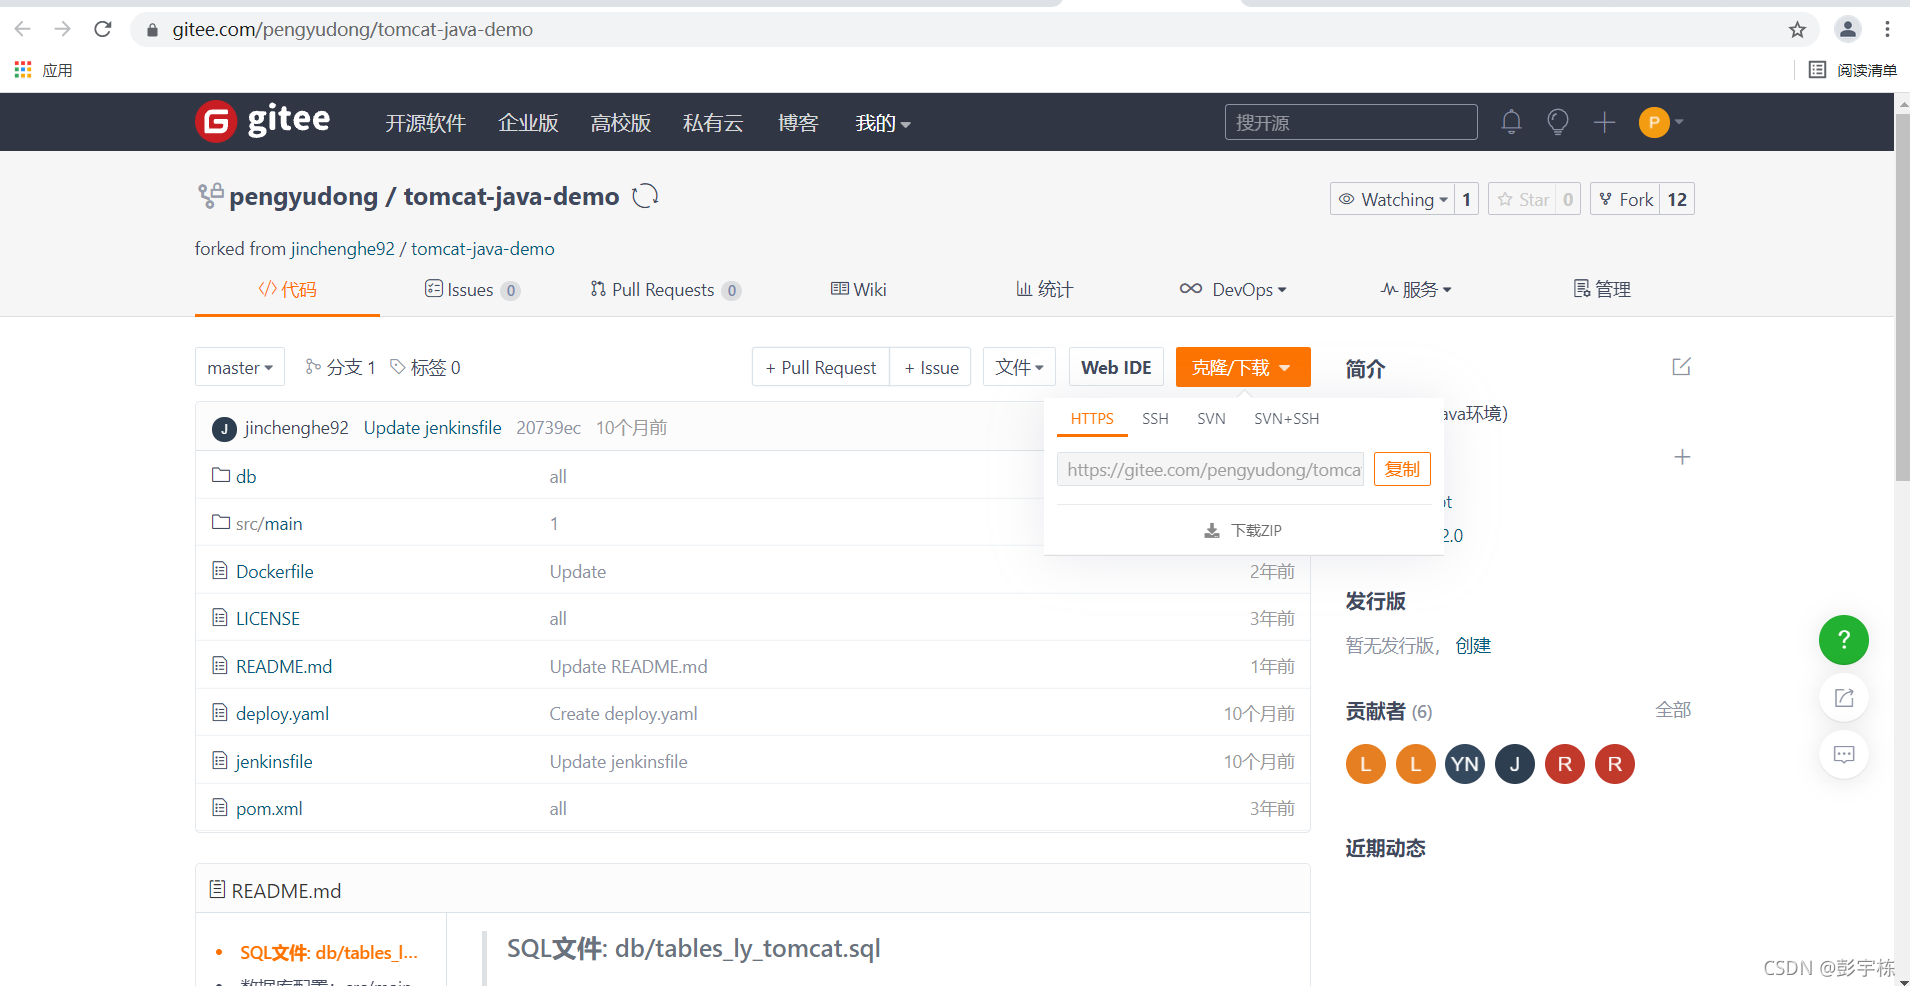The image size is (1910, 986).
Task: Click 分支 1 branches link
Action: point(341,367)
